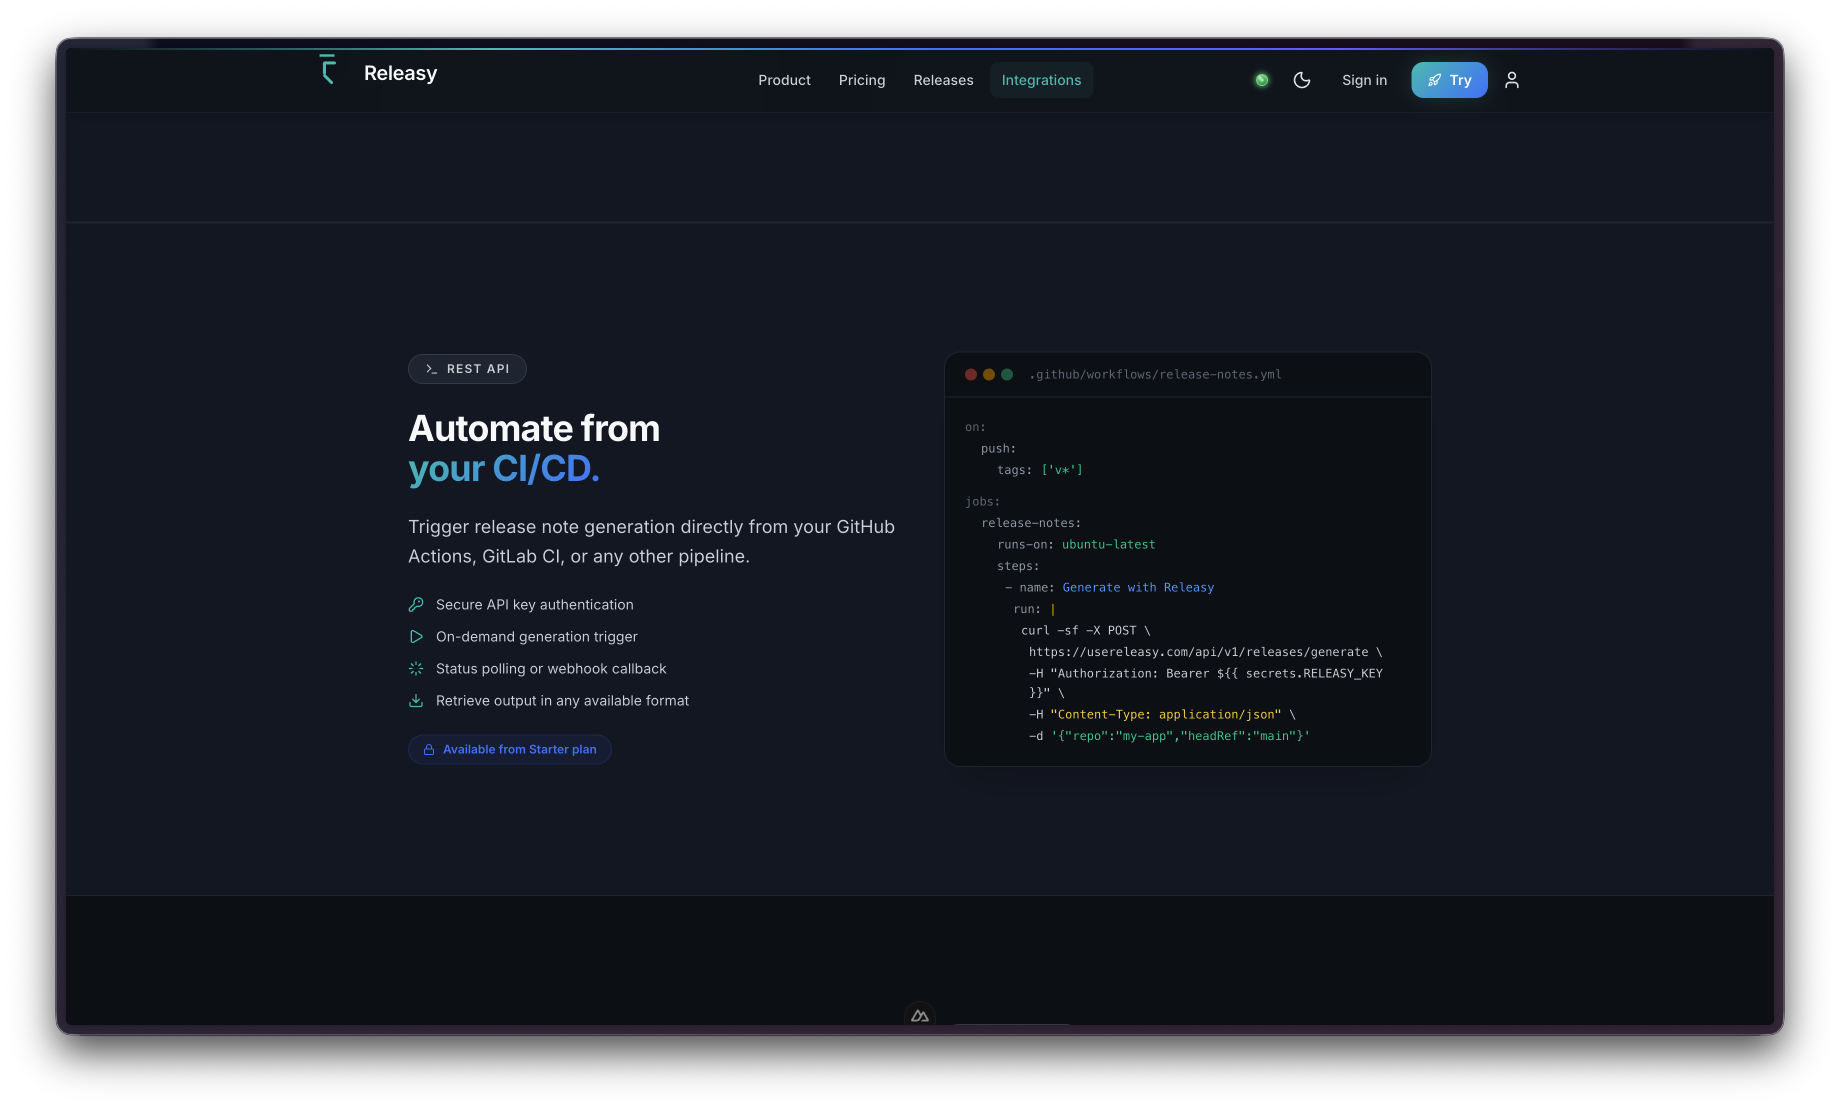Viewport: 1840px width, 1109px height.
Task: Click Available from Starter plan badge
Action: tap(510, 749)
